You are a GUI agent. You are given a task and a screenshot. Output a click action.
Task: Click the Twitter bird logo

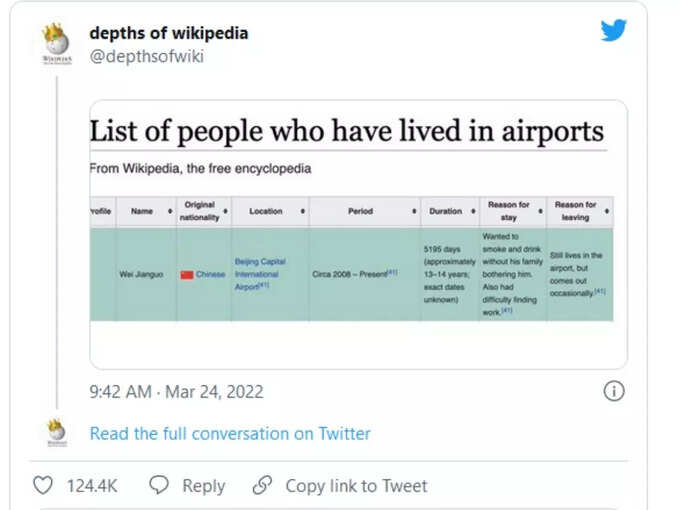[x=613, y=30]
